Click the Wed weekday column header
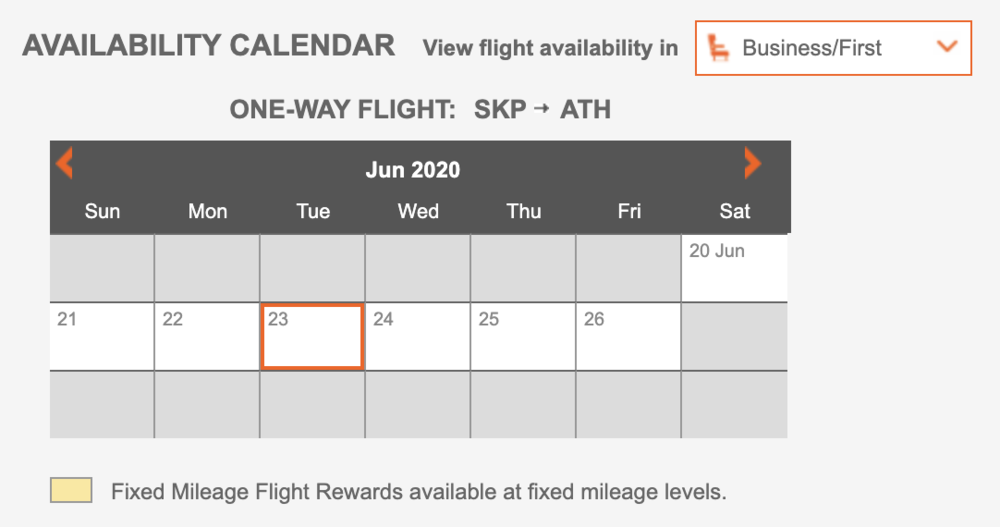 pos(418,211)
